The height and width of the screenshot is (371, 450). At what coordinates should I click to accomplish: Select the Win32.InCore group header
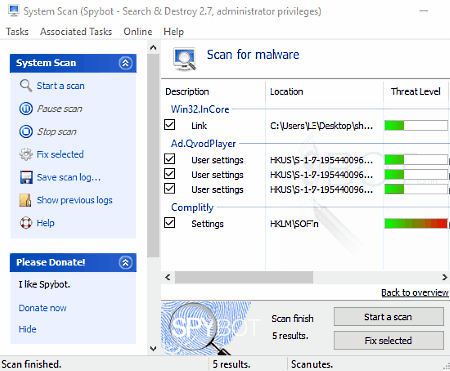click(200, 109)
